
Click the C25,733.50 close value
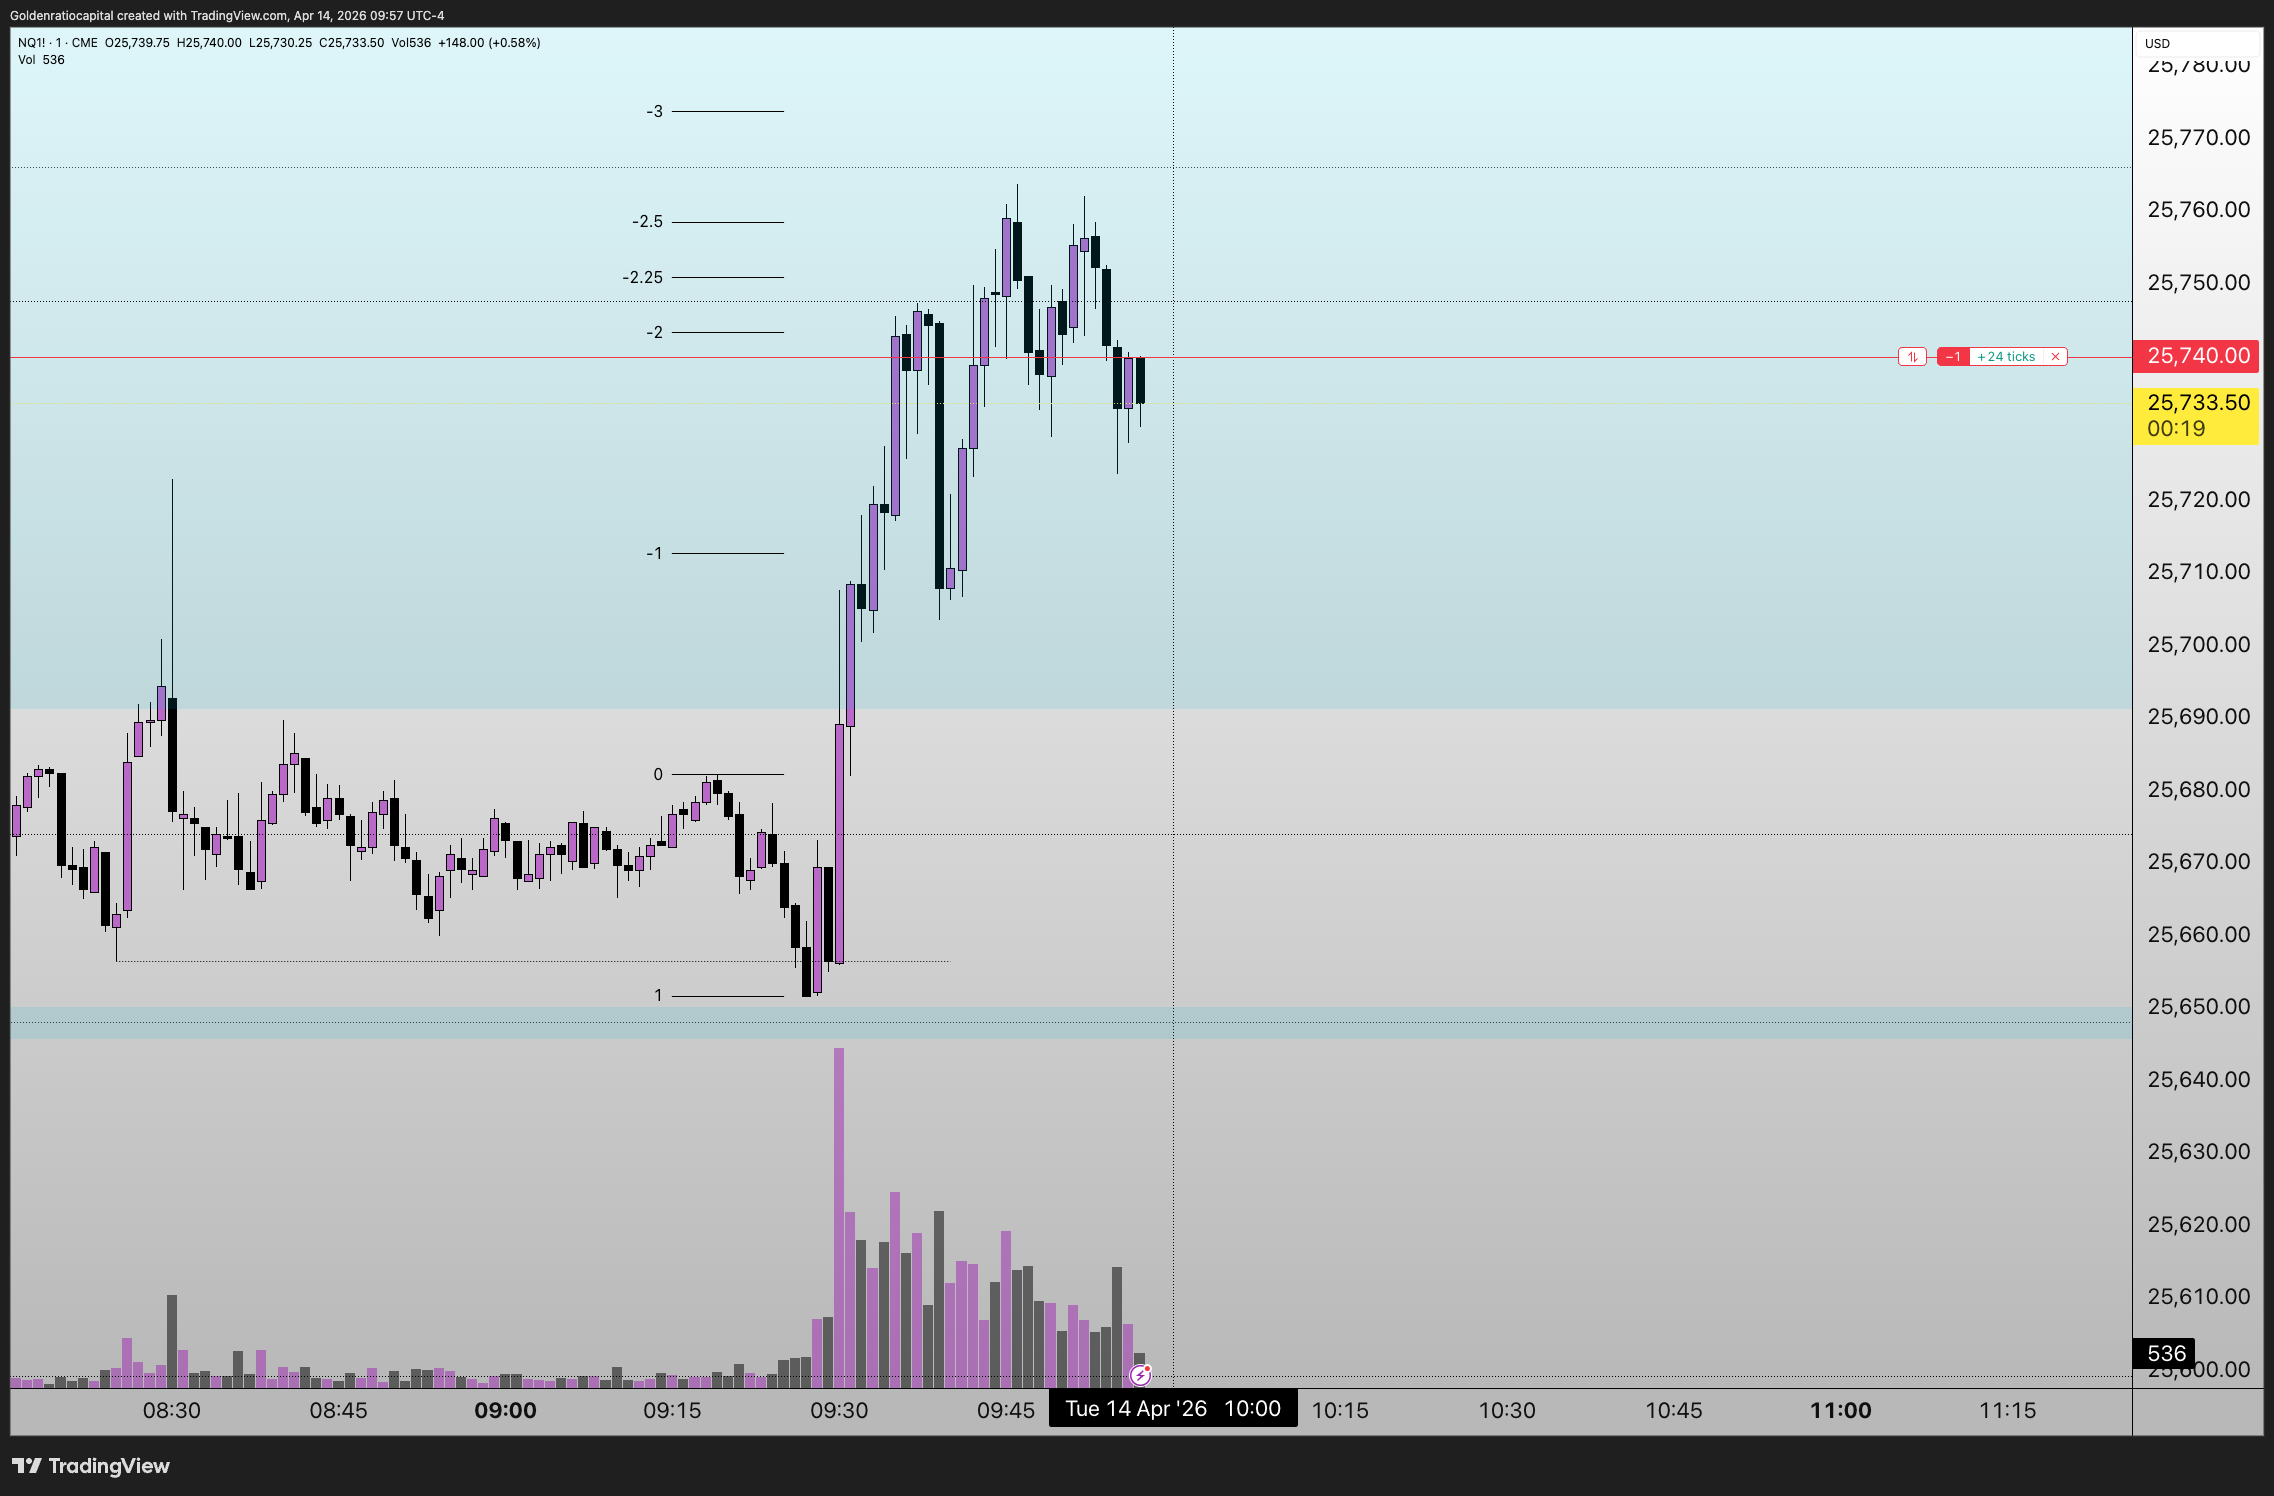point(352,43)
